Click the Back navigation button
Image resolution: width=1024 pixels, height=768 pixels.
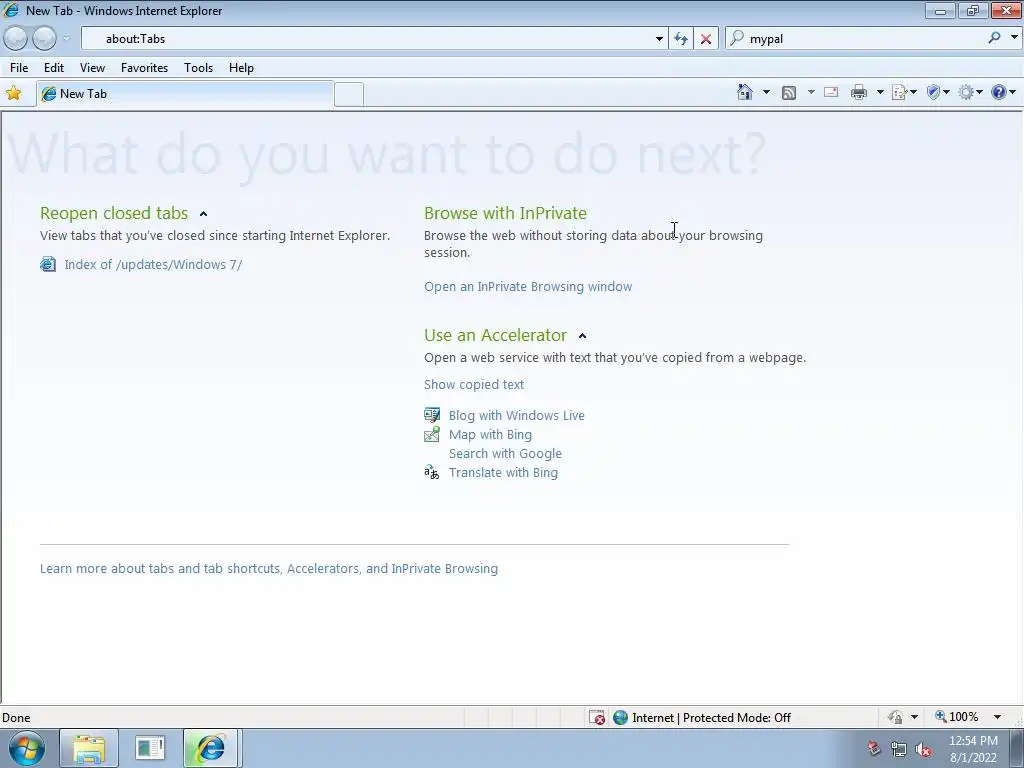16,39
